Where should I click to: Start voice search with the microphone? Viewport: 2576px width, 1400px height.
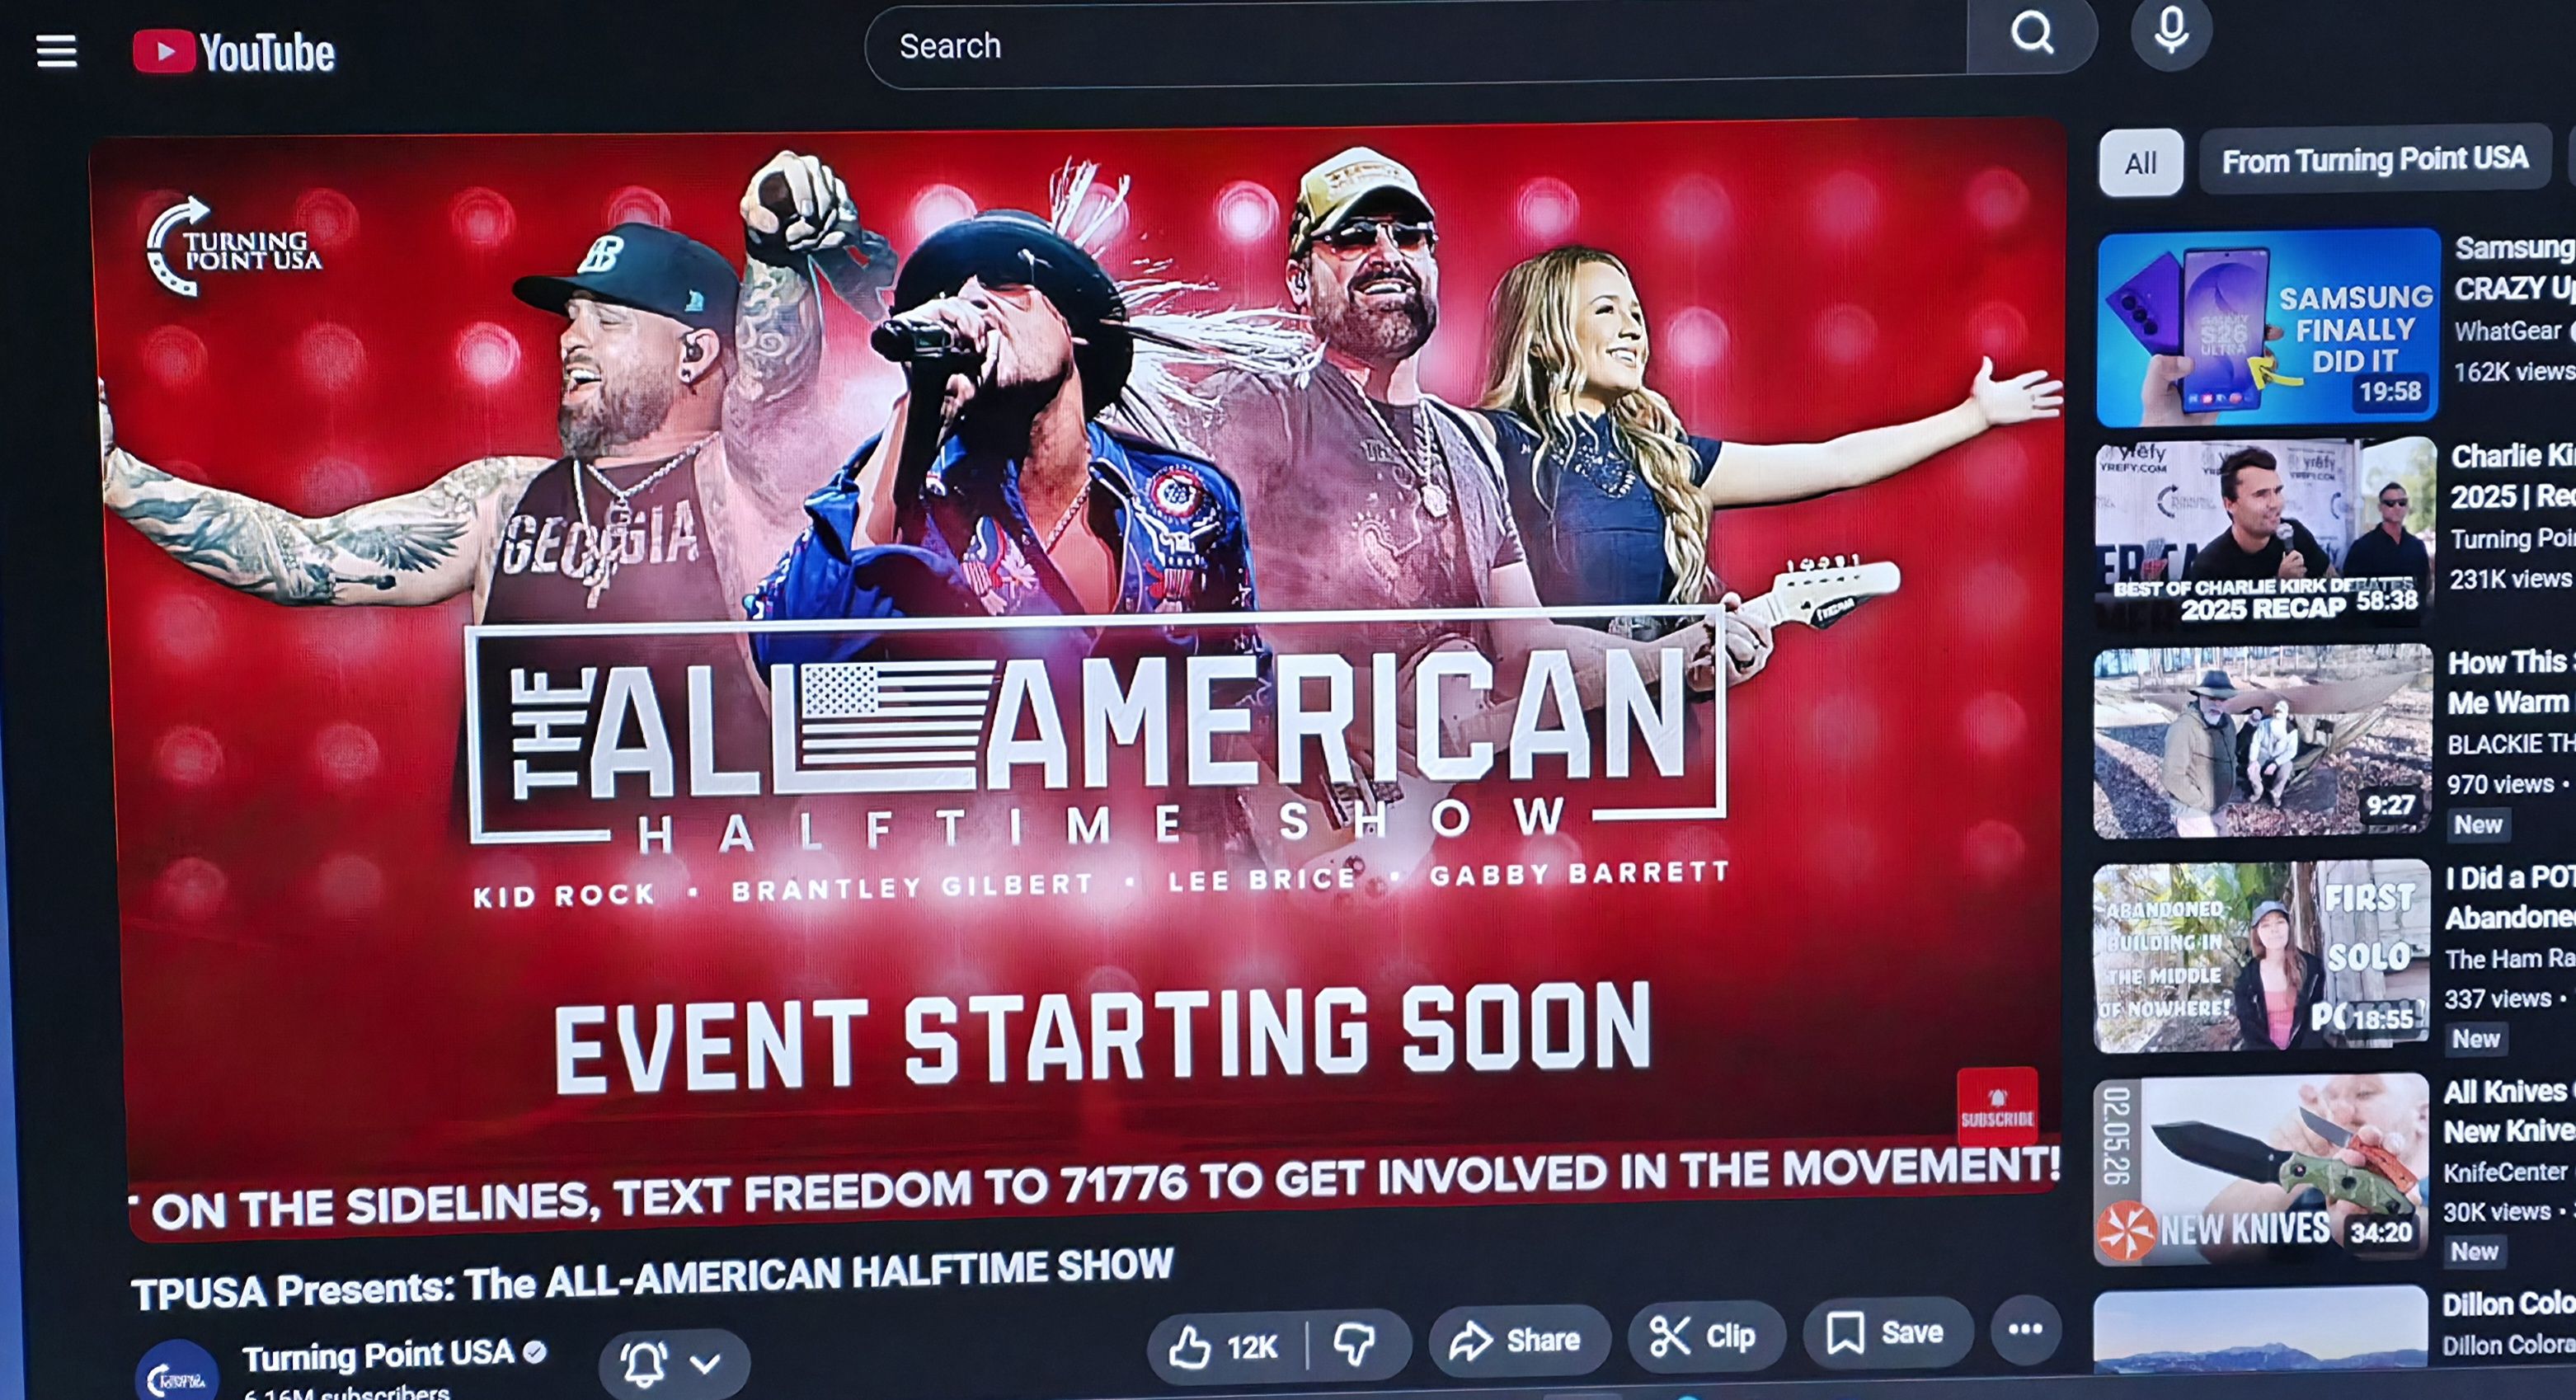coord(2170,30)
